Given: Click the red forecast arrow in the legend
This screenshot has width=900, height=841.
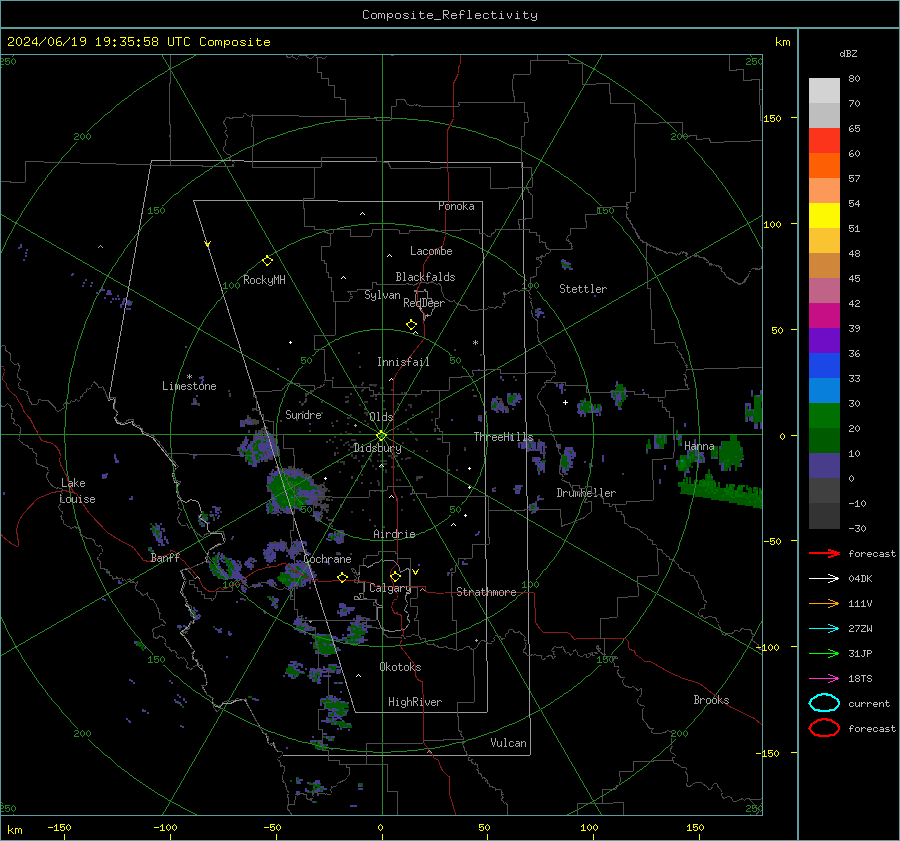Looking at the screenshot, I should (824, 553).
